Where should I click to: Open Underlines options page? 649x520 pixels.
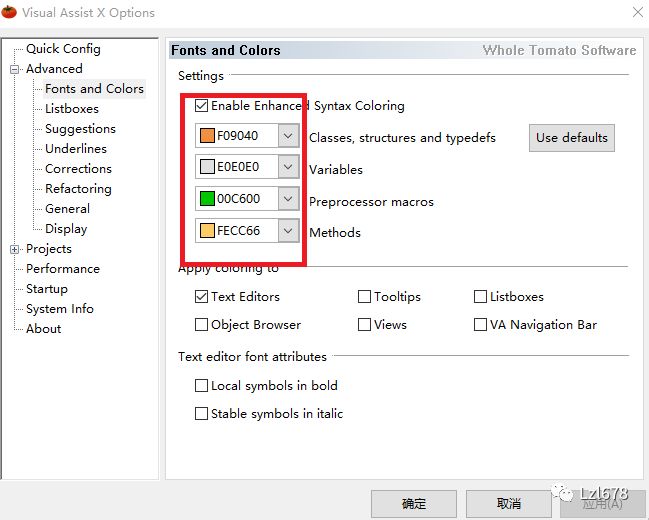pyautogui.click(x=76, y=149)
